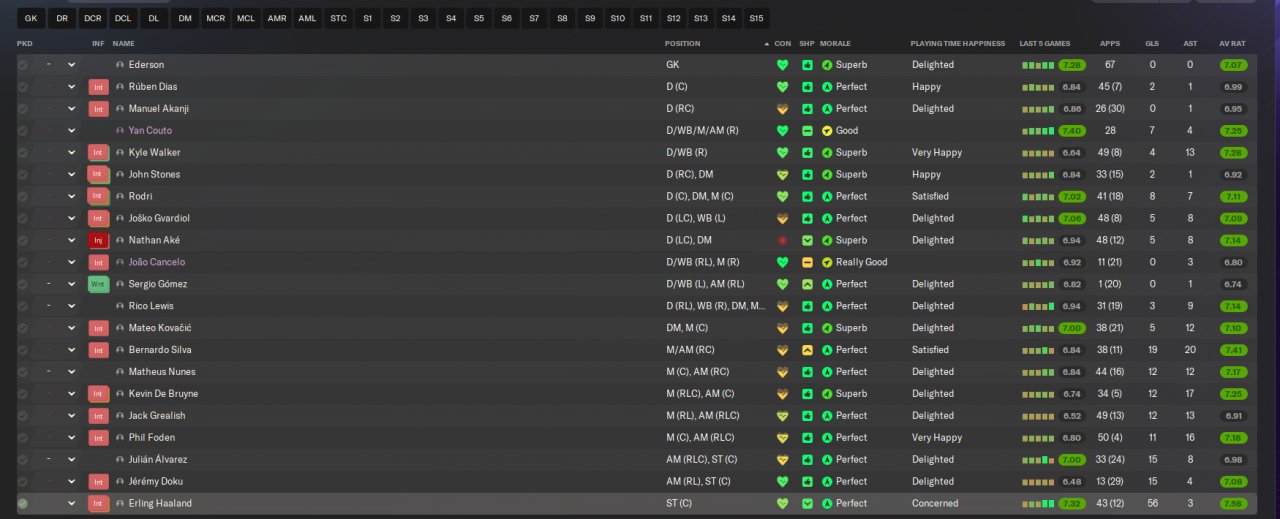Select the DCR position slot
Viewport: 1280px width, 519px height.
click(93, 18)
